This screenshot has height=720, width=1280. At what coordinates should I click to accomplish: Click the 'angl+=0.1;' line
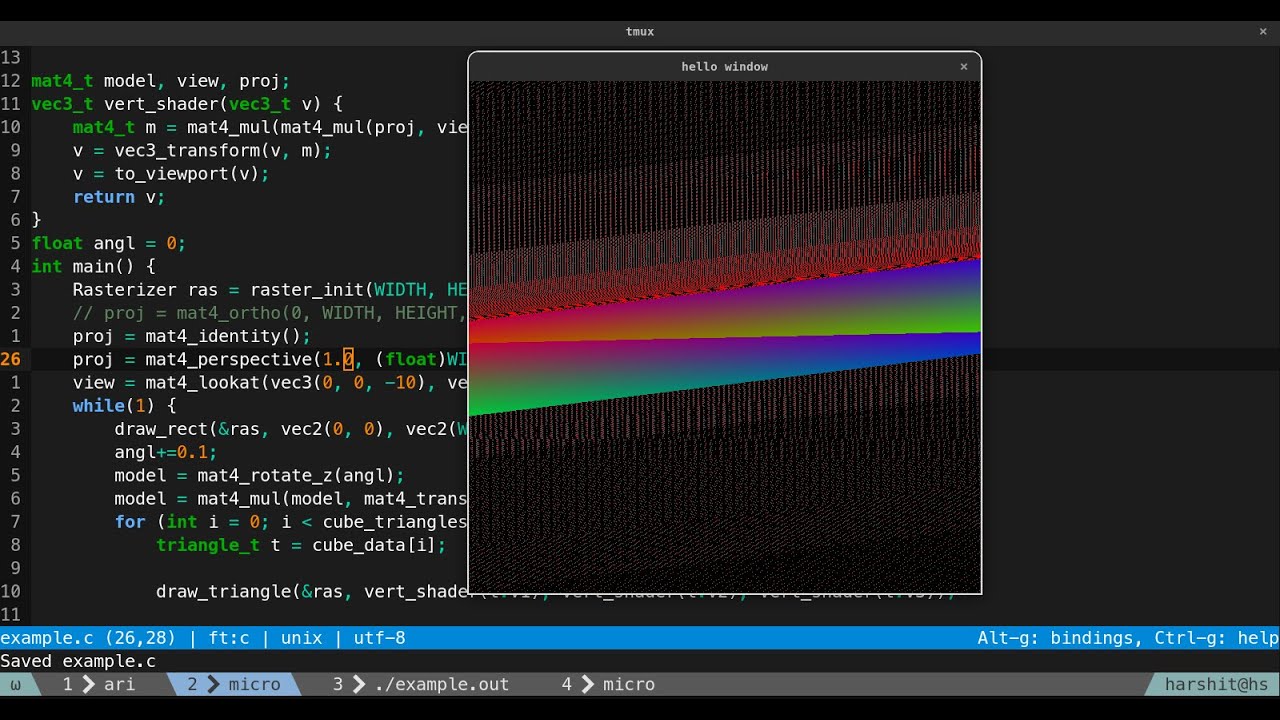click(166, 452)
